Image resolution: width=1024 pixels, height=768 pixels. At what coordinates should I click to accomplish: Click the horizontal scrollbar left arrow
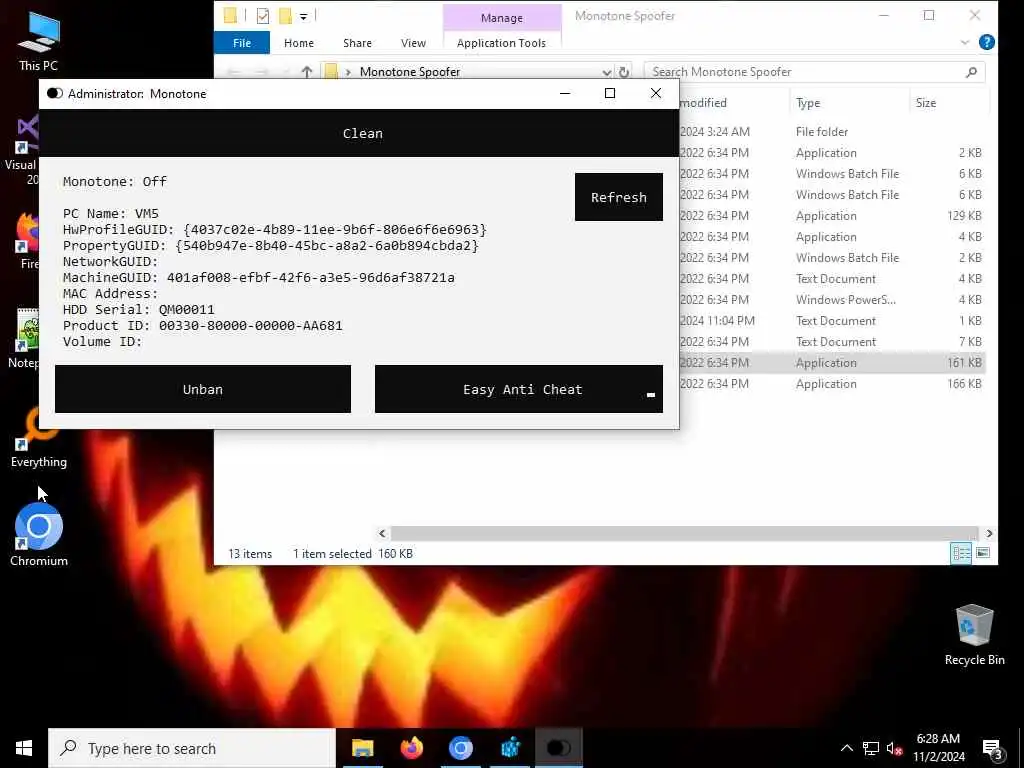coord(383,534)
